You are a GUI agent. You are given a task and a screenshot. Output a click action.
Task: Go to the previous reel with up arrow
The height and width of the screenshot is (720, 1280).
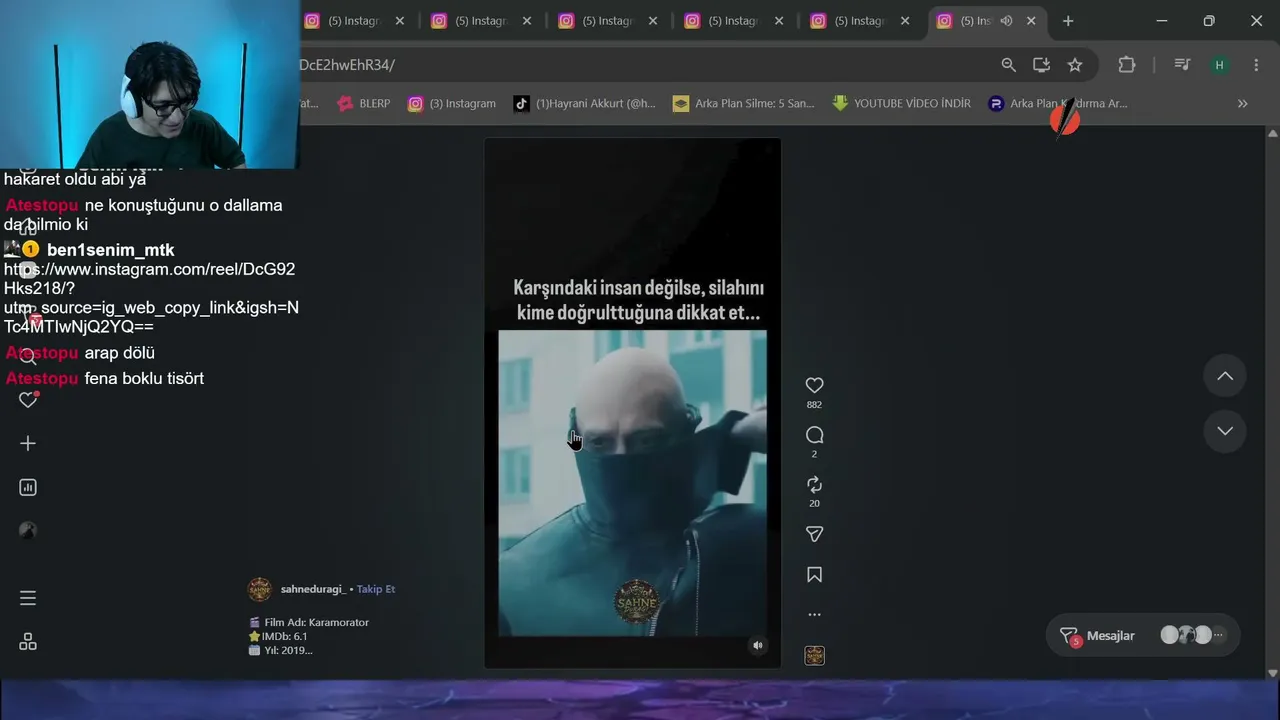[x=1225, y=376]
